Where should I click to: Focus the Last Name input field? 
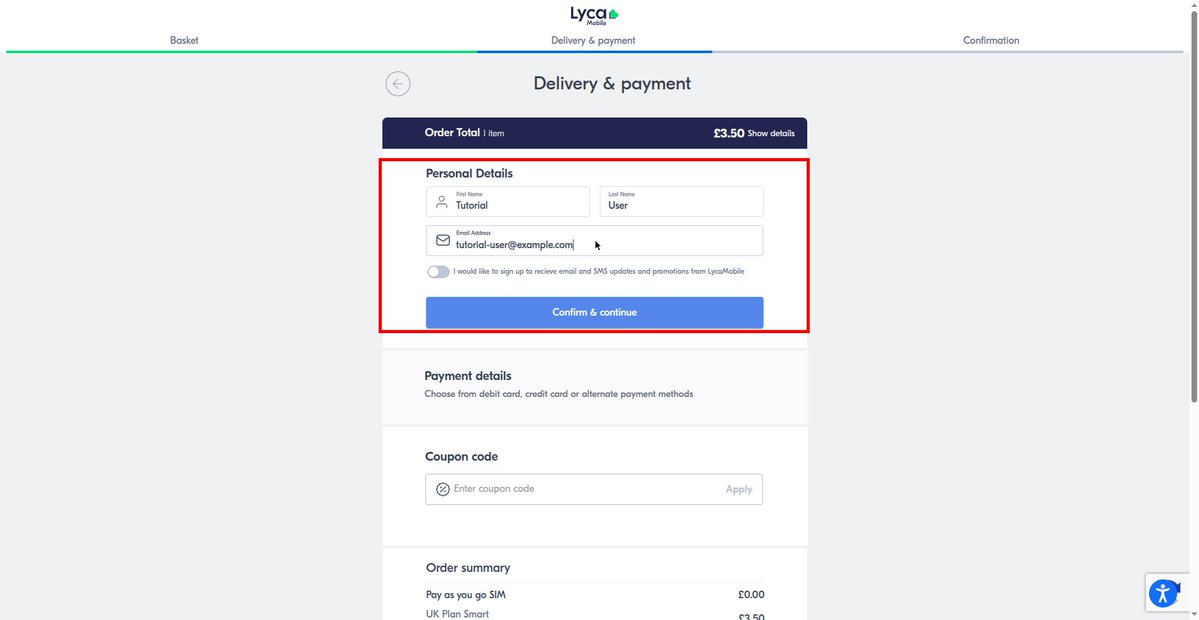click(x=681, y=202)
